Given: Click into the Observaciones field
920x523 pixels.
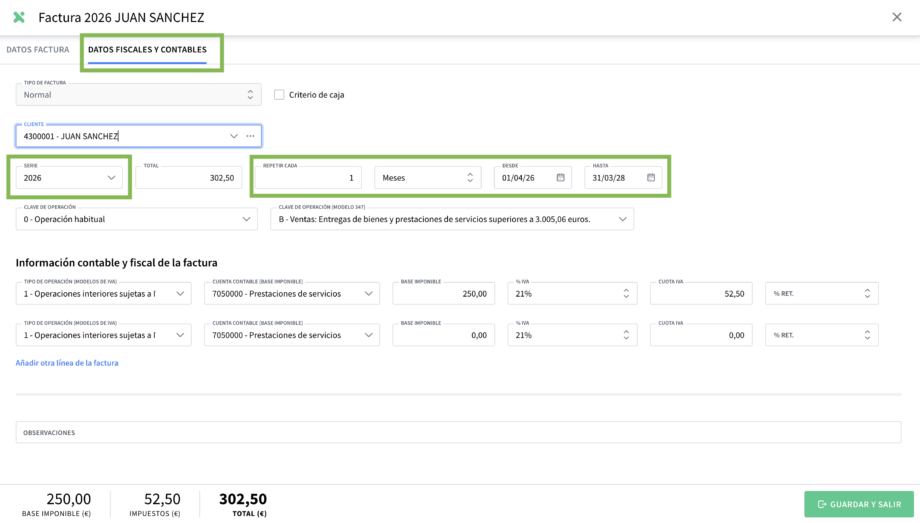Looking at the screenshot, I should 458,432.
